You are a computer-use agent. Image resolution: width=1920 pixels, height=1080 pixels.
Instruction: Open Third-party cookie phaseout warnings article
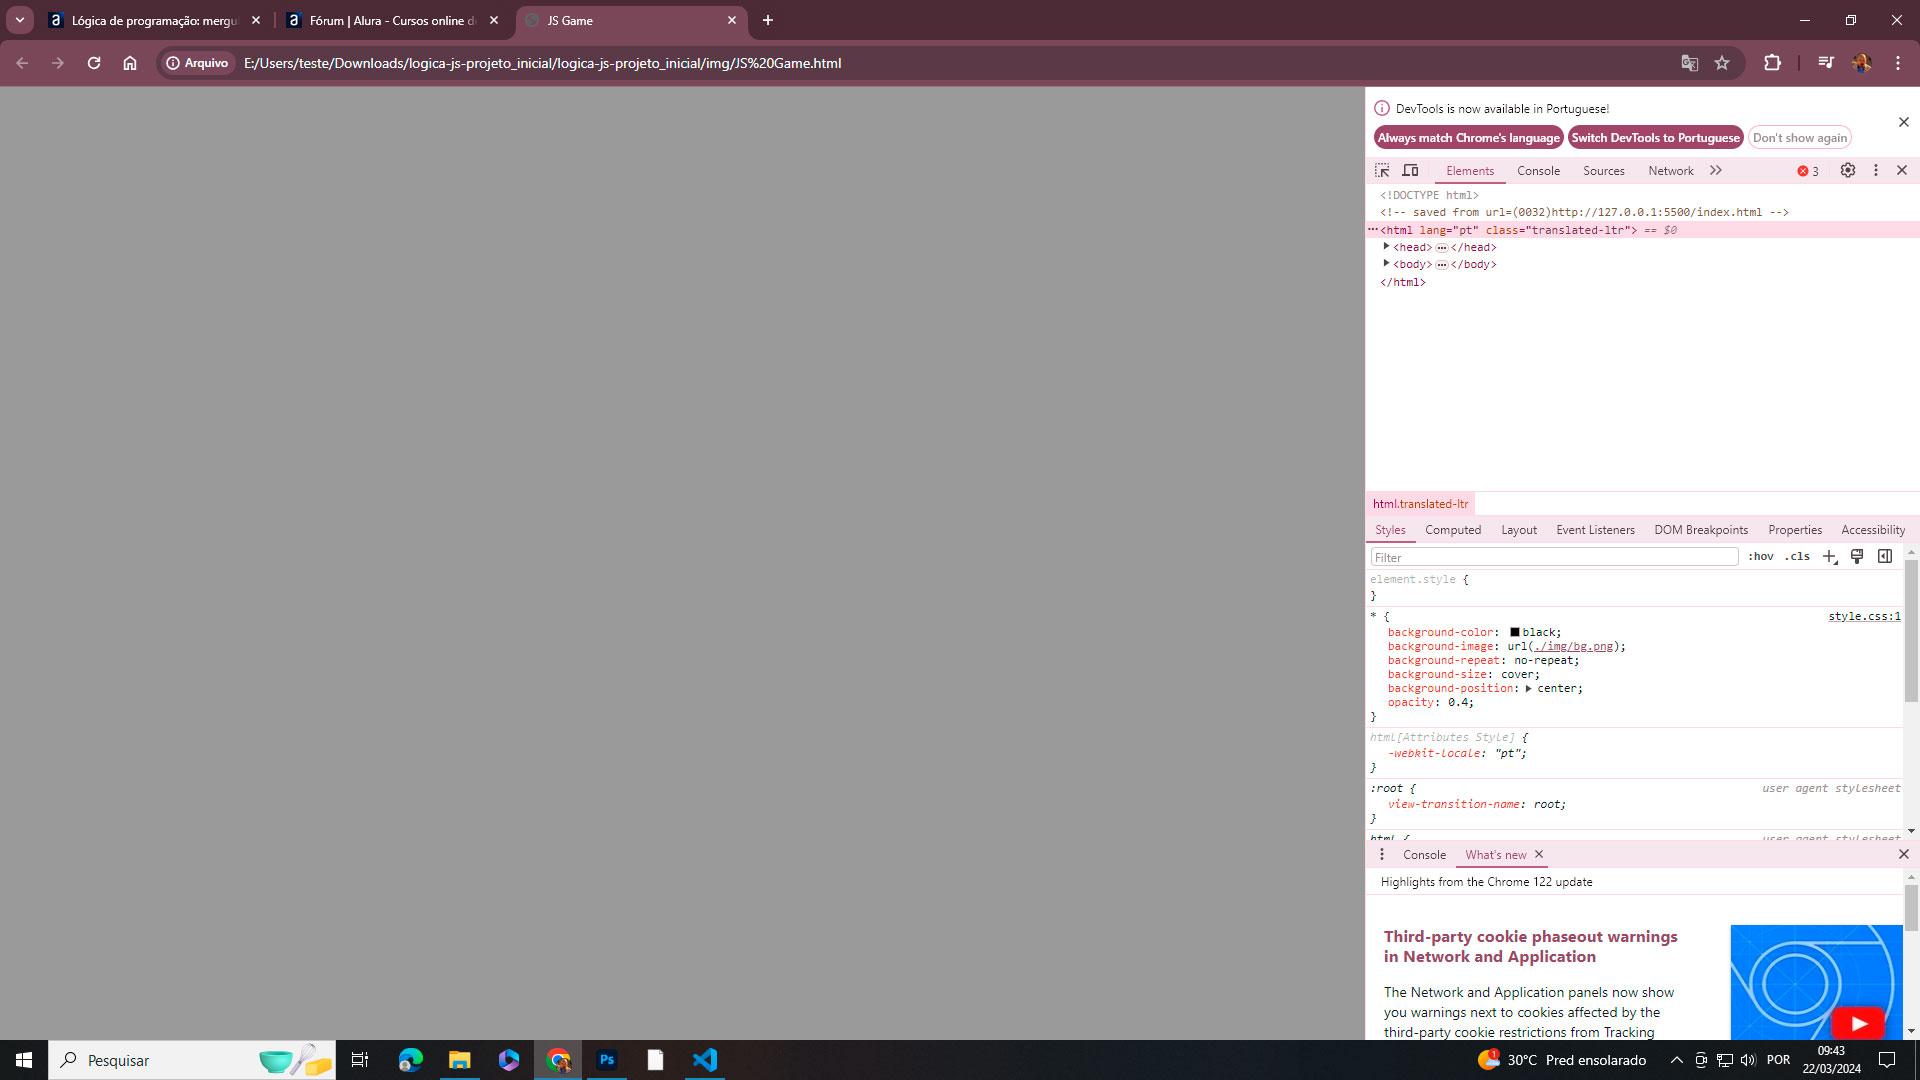pos(1530,946)
